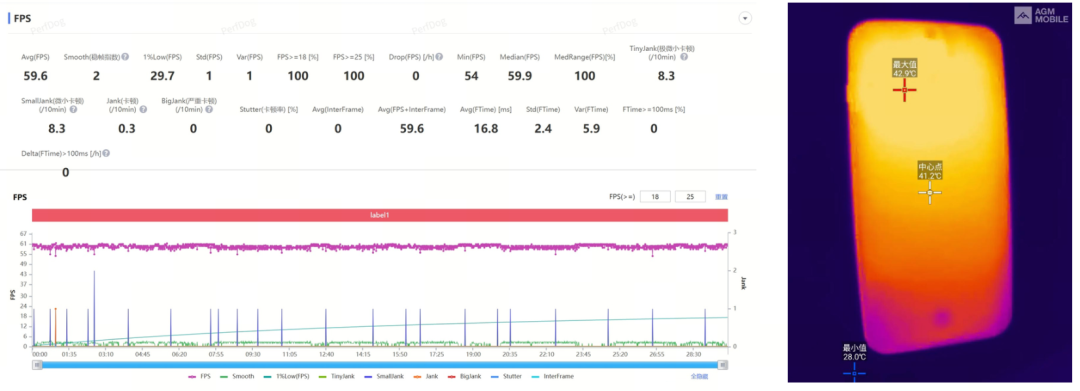Viewport: 1080px width, 391px height.
Task: Show TinyJank (/10min) help tooltip icon
Action: pyautogui.click(x=683, y=57)
